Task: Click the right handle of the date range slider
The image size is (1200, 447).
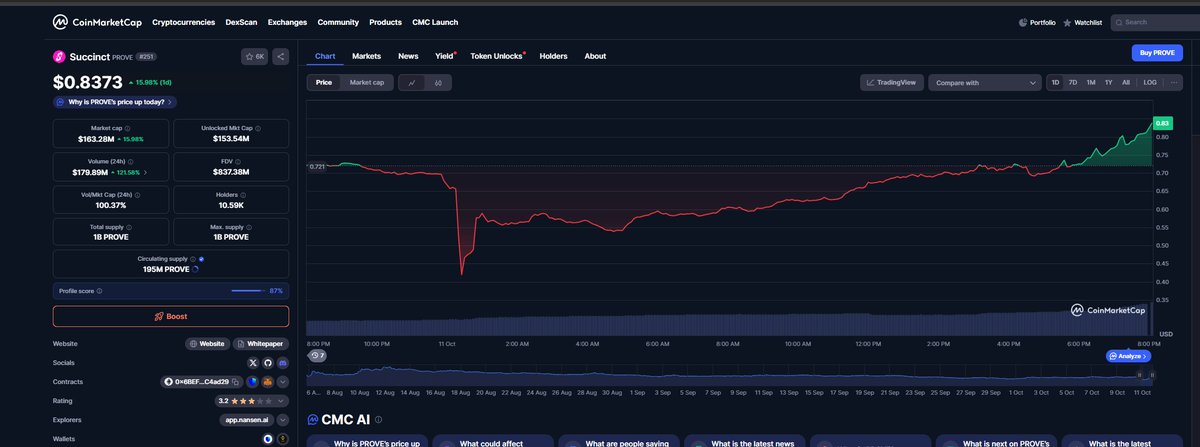Action: (1151, 375)
